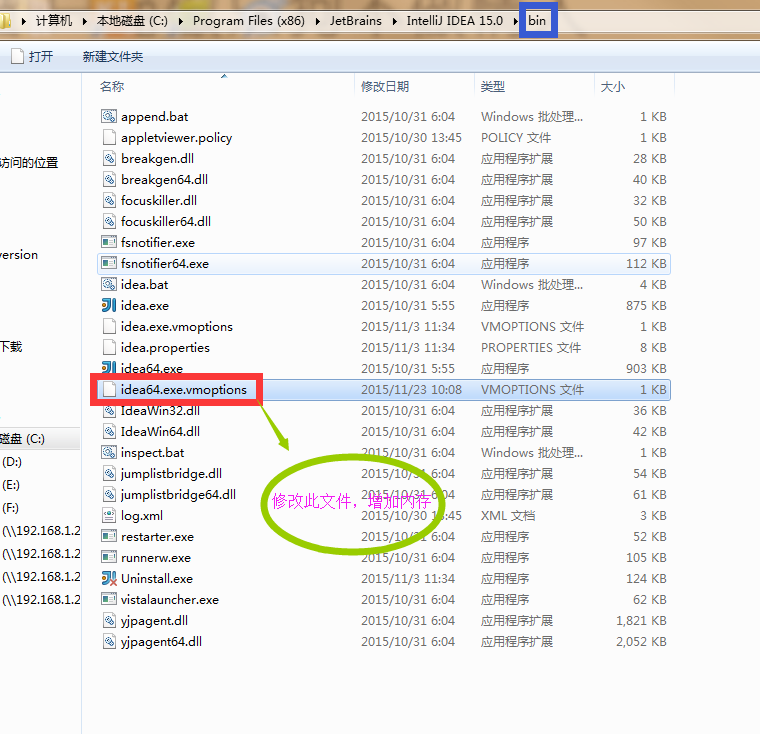Open 下载 in the navigation pane
The height and width of the screenshot is (734, 760).
click(11, 347)
